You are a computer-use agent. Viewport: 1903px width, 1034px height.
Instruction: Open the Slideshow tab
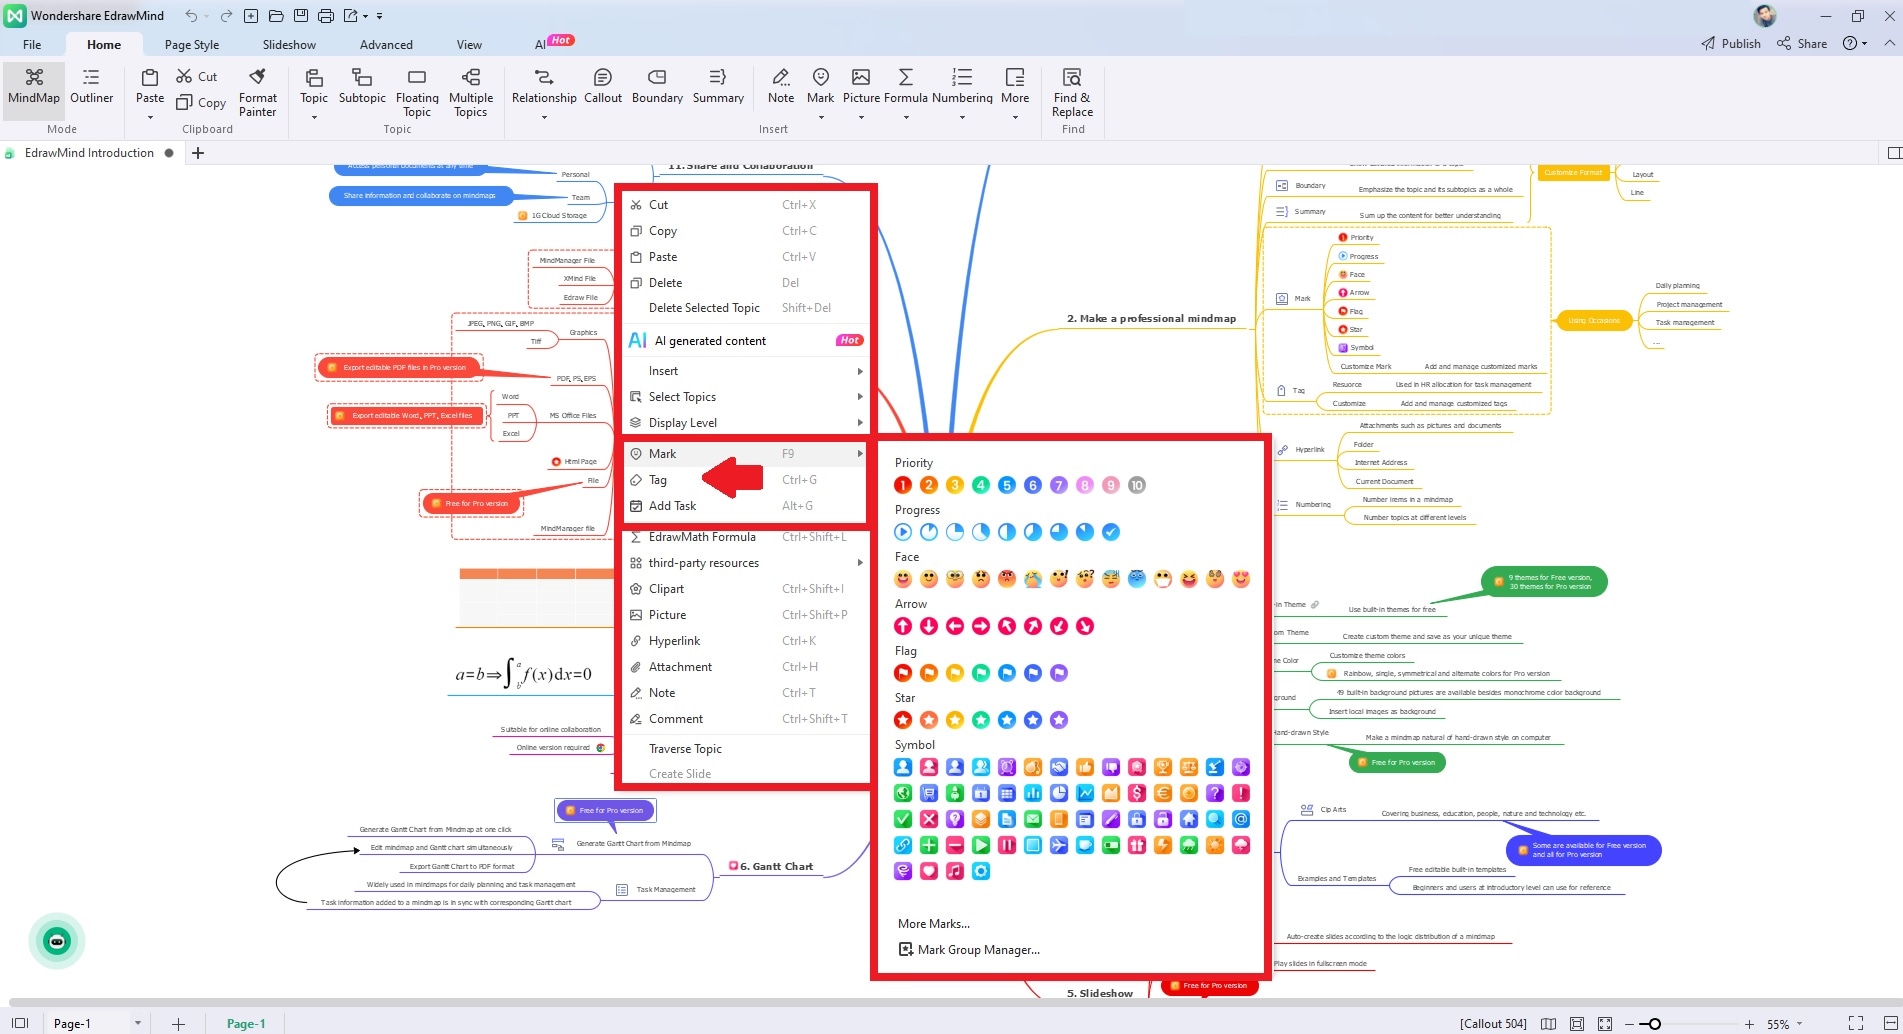coord(289,44)
